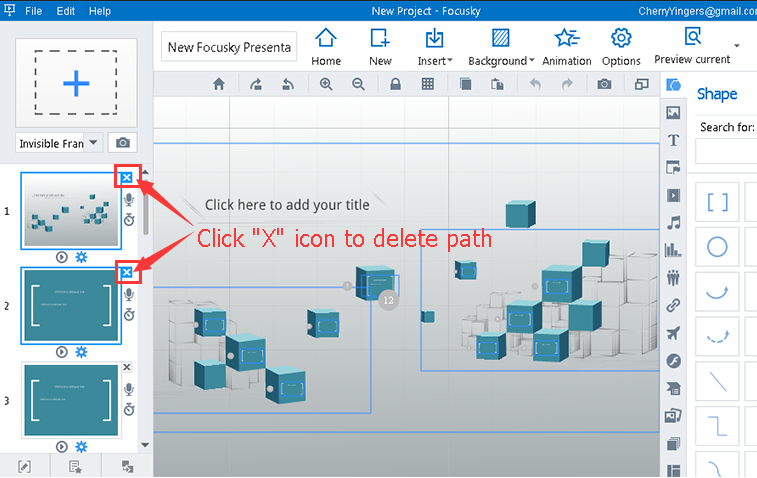Select path 1 thumbnail
This screenshot has width=757, height=478.
[x=71, y=211]
